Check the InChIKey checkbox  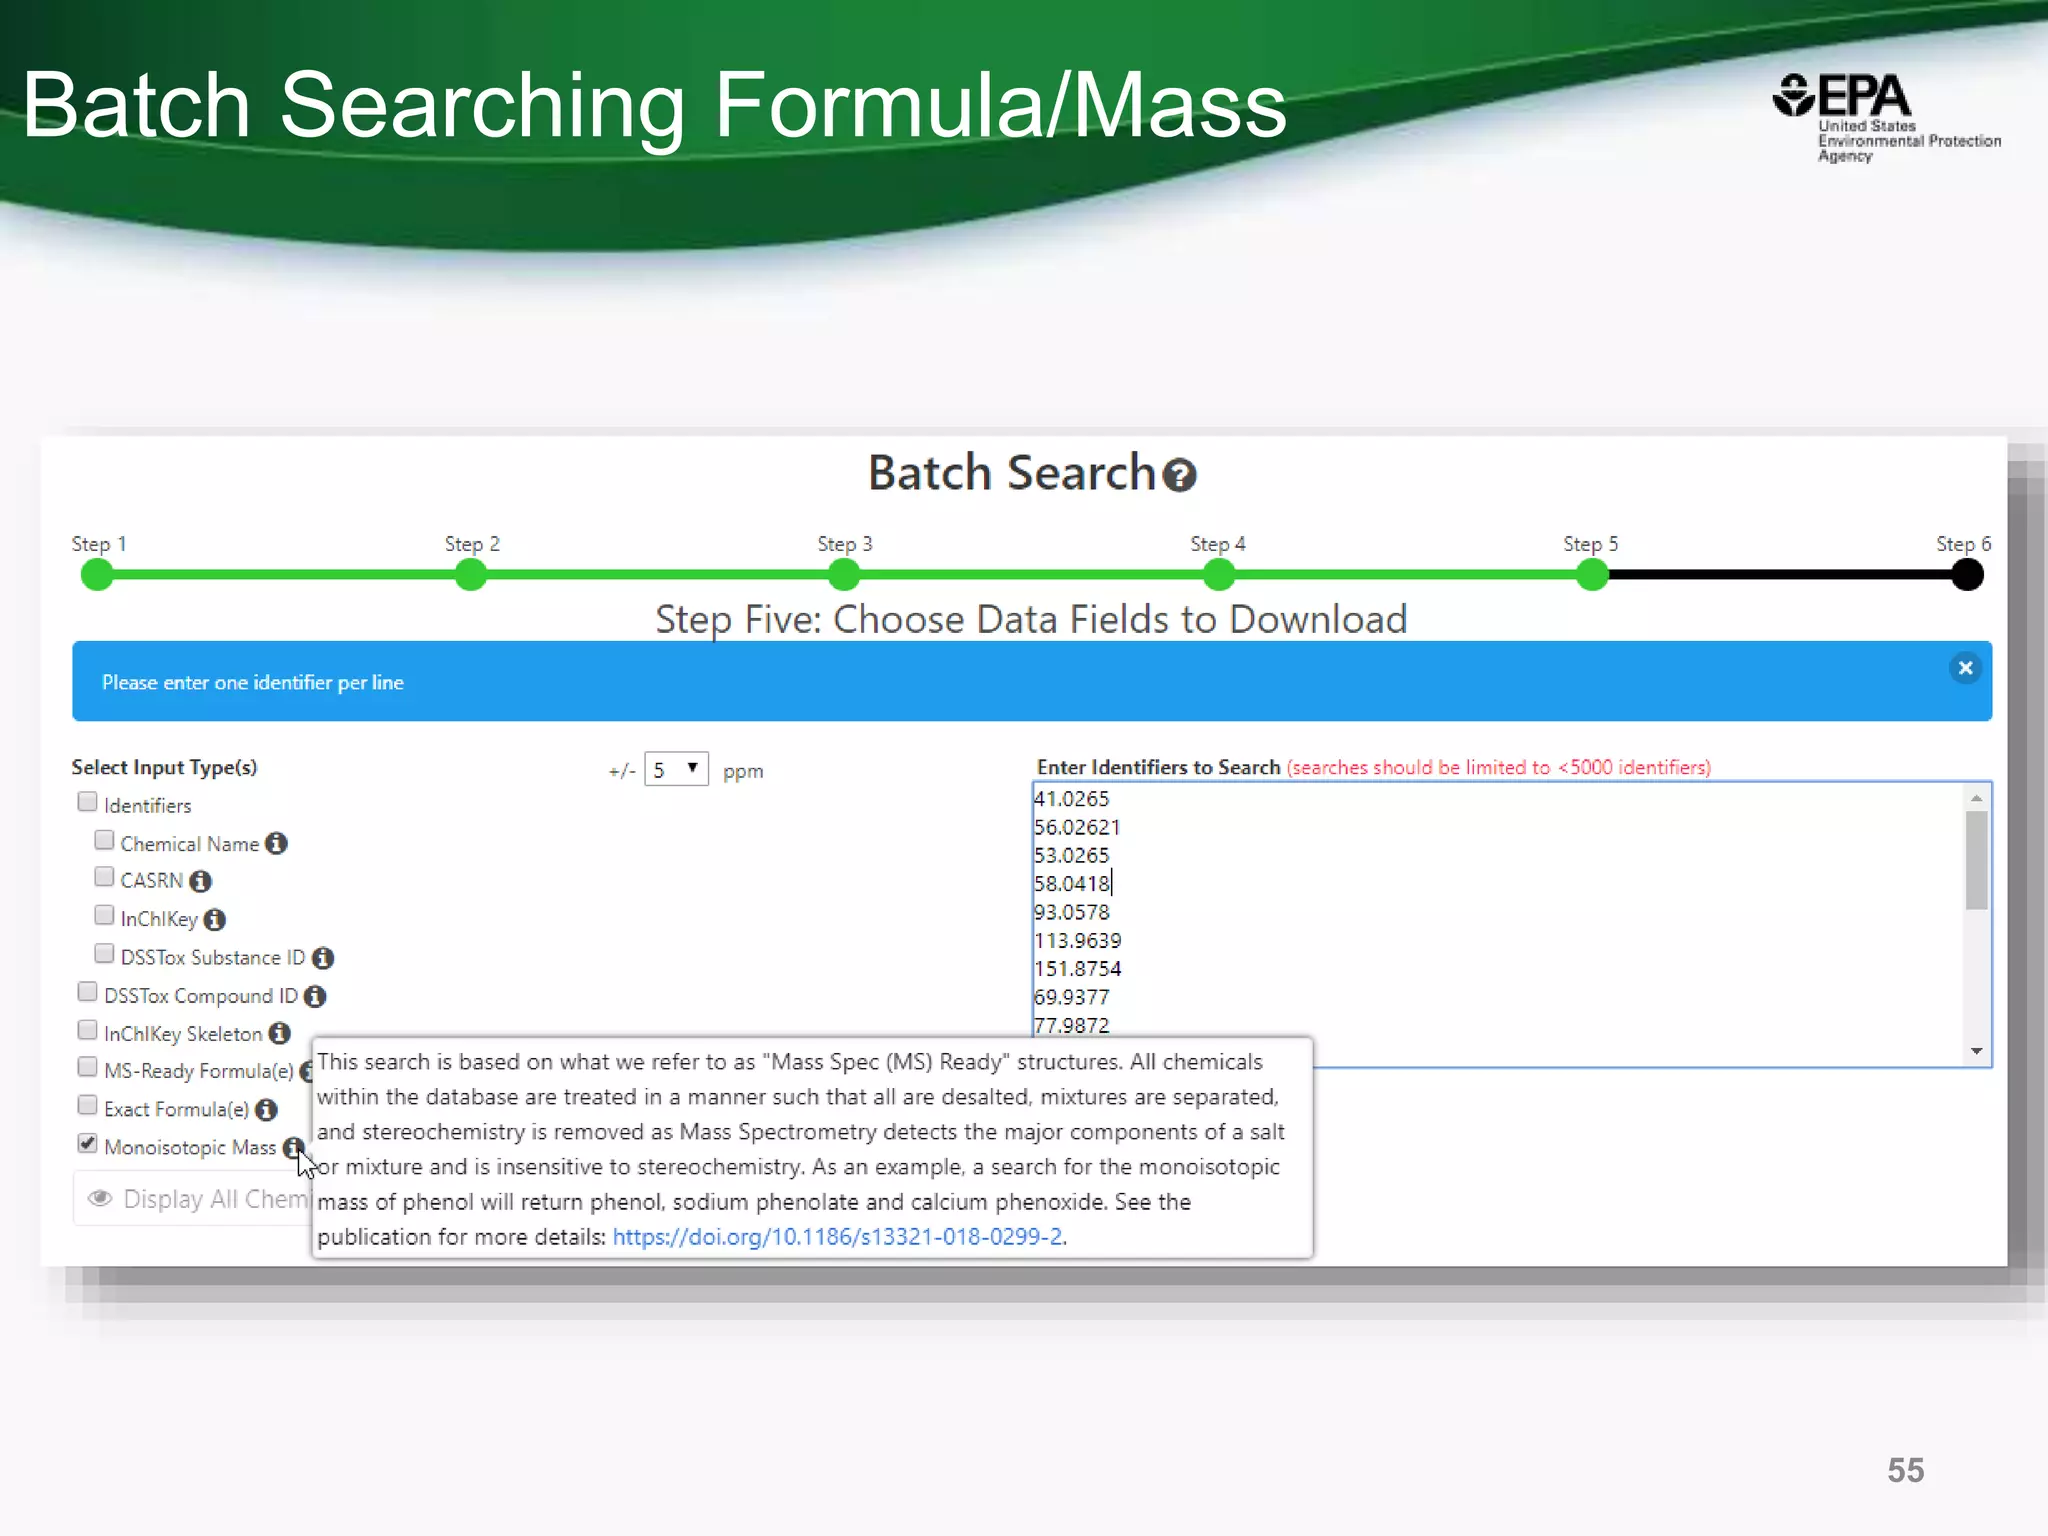coord(104,915)
